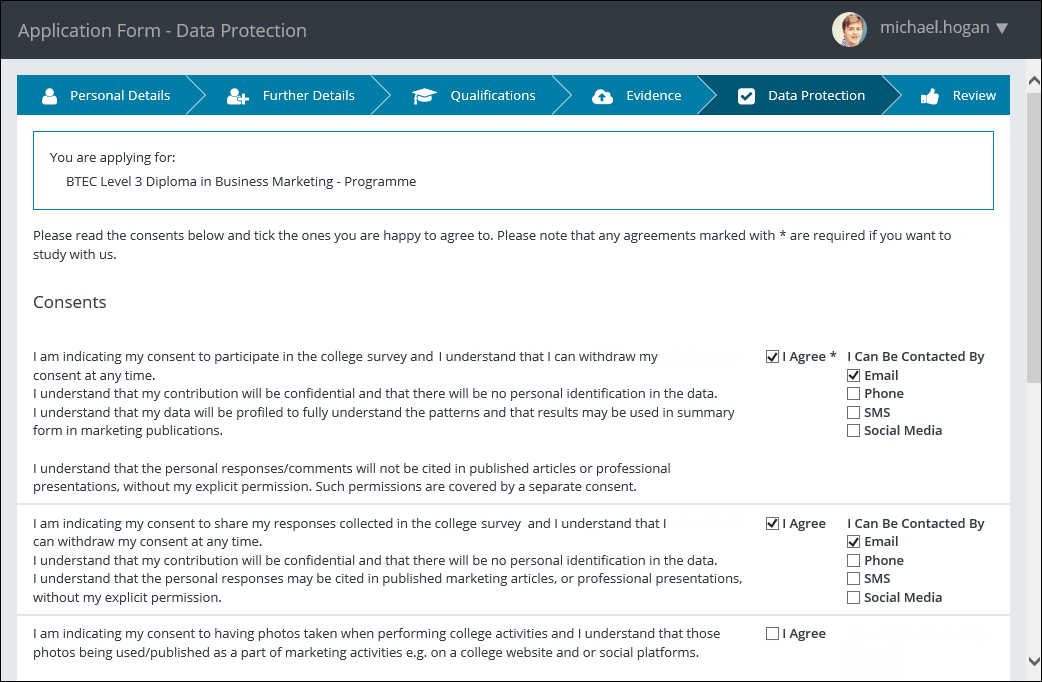Open the Review step tab
The image size is (1042, 682).
click(x=973, y=96)
